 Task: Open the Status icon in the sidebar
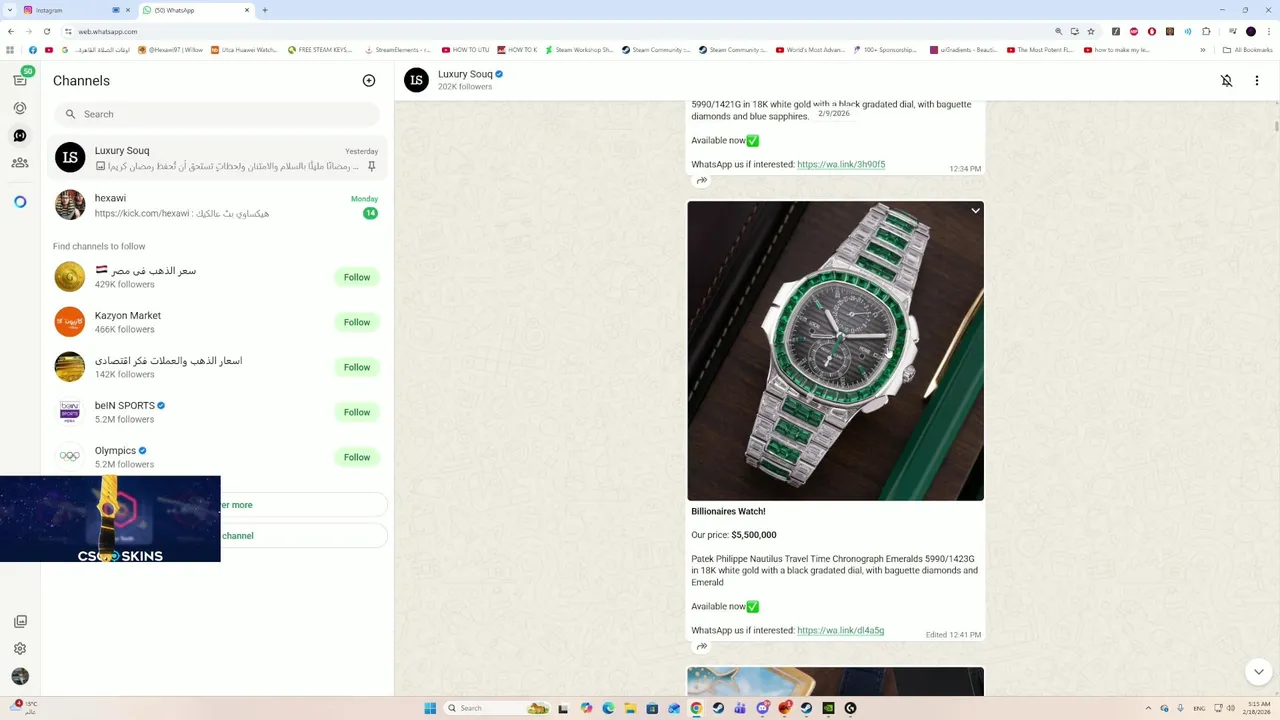pyautogui.click(x=20, y=108)
